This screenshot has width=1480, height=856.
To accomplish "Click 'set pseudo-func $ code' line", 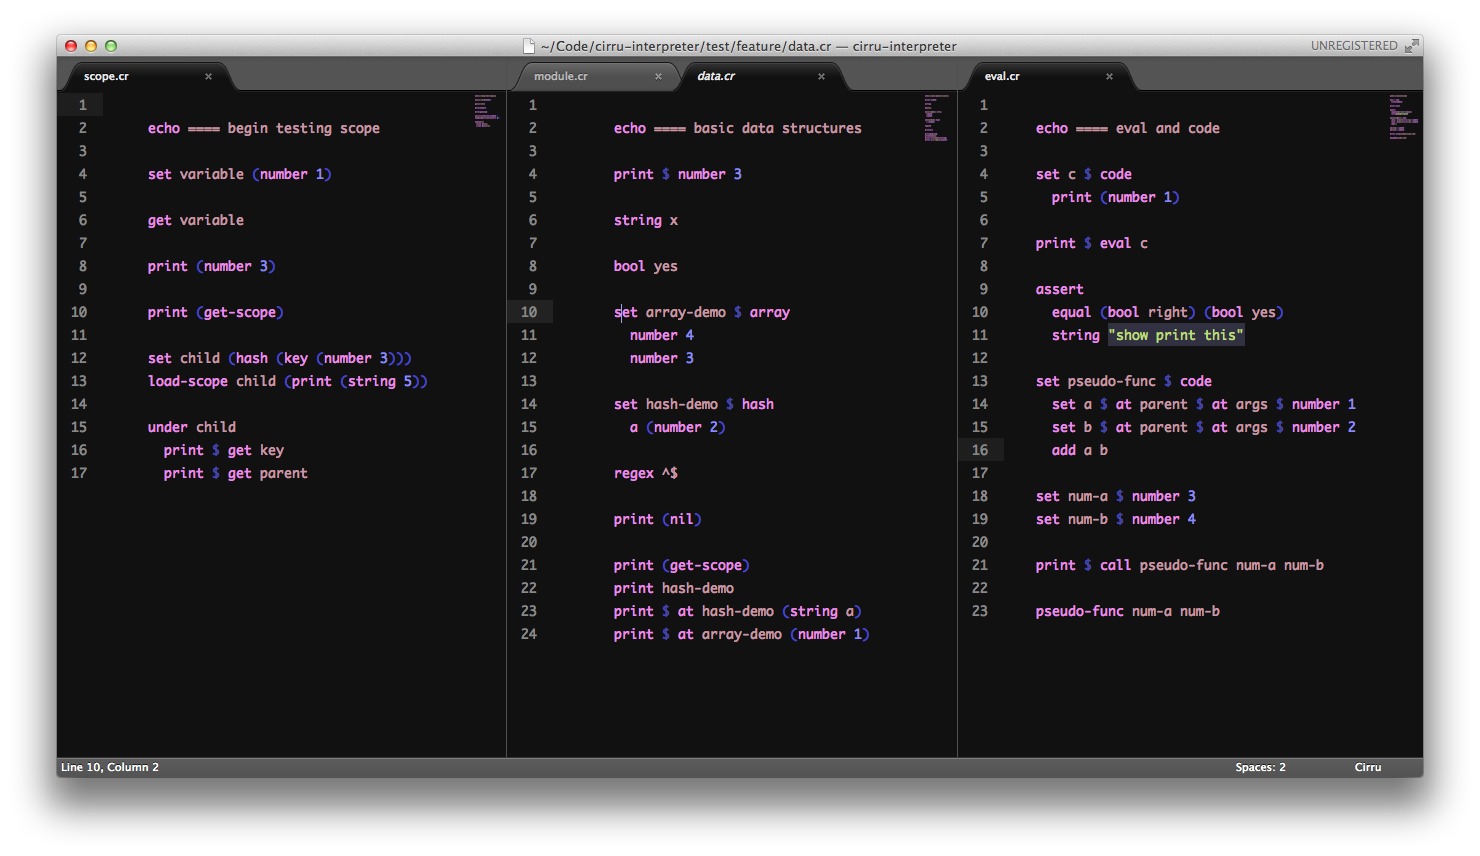I will [x=1124, y=381].
